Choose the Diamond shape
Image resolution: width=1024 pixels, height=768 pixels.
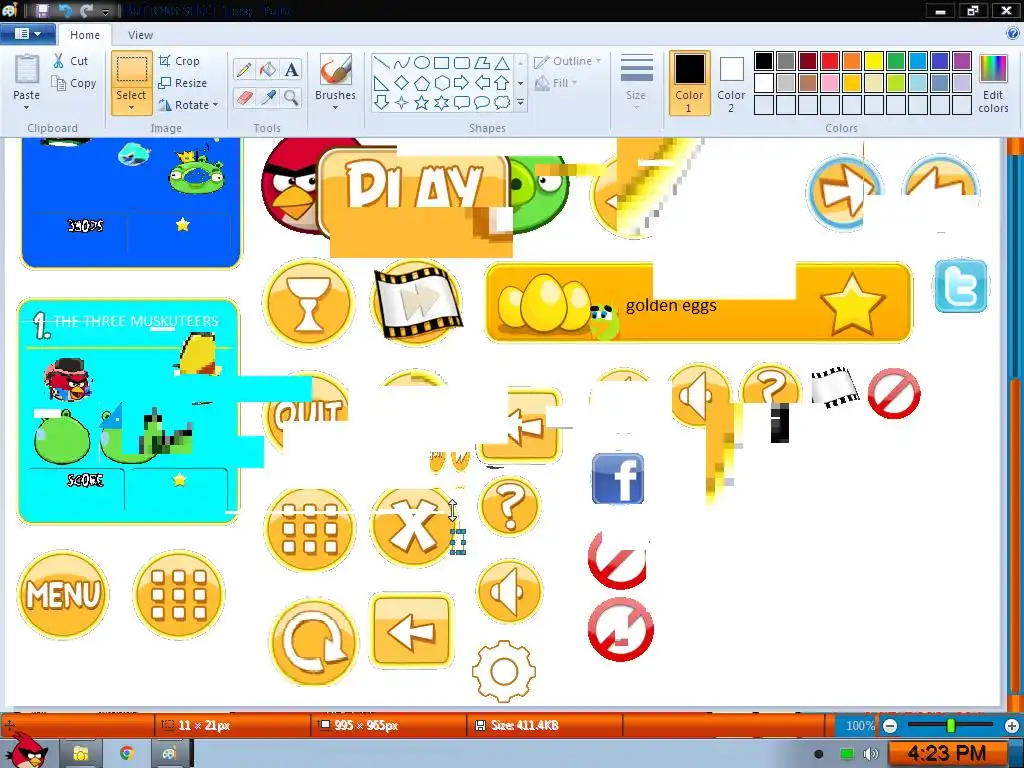click(402, 83)
